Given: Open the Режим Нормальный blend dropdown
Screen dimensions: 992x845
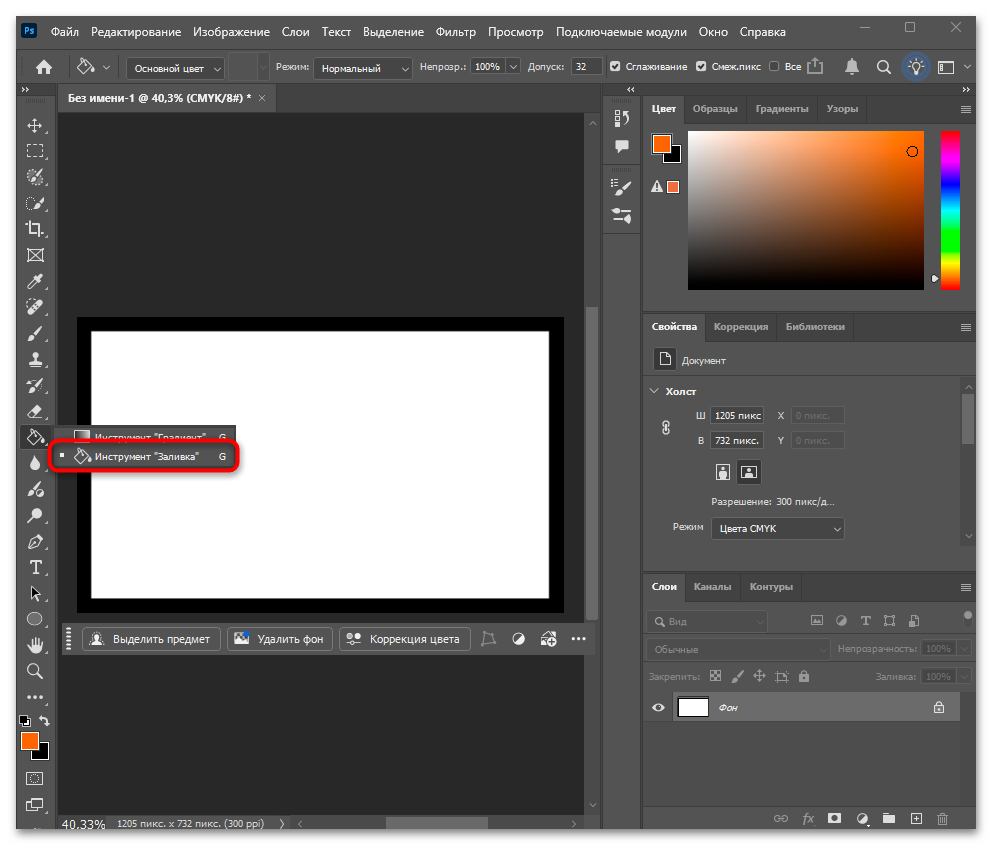Looking at the screenshot, I should [x=363, y=68].
